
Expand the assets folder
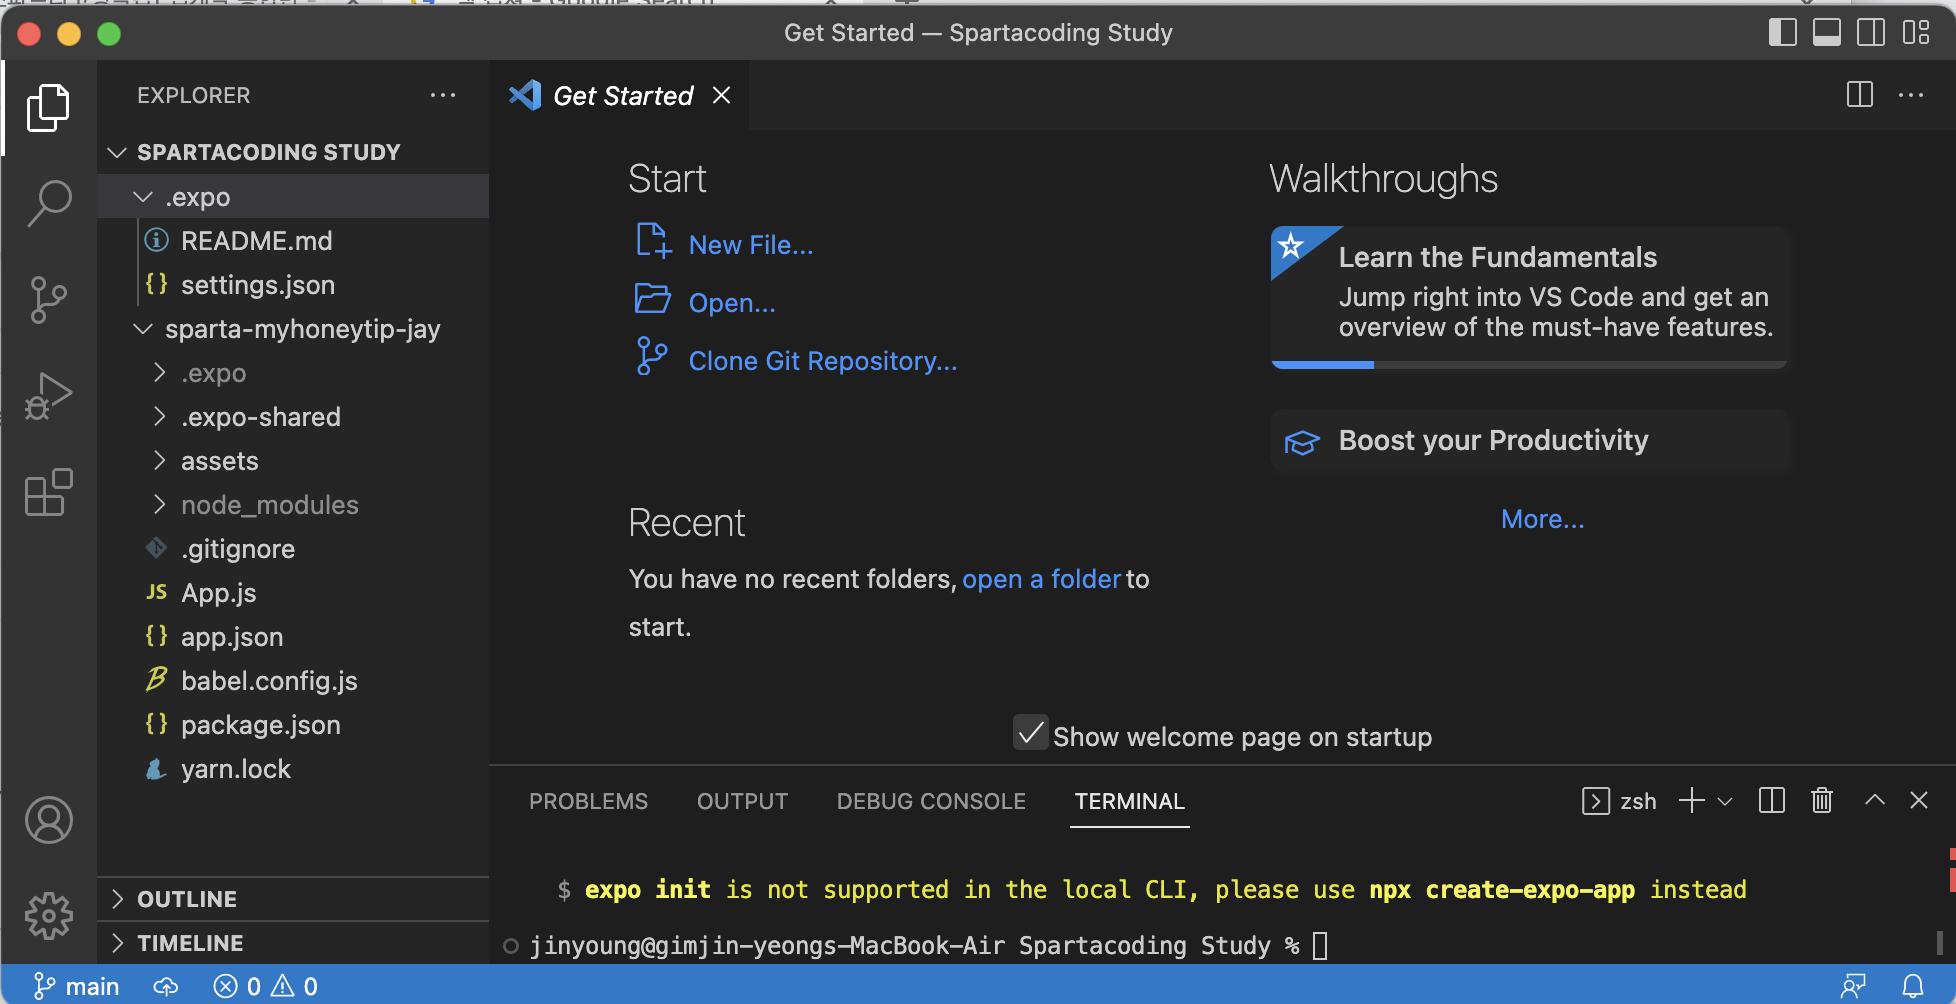pos(293,461)
